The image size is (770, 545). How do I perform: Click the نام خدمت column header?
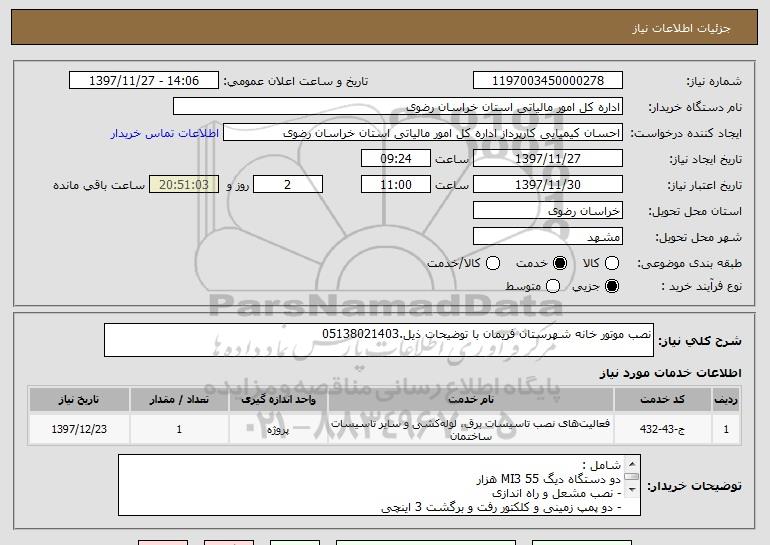coord(470,399)
